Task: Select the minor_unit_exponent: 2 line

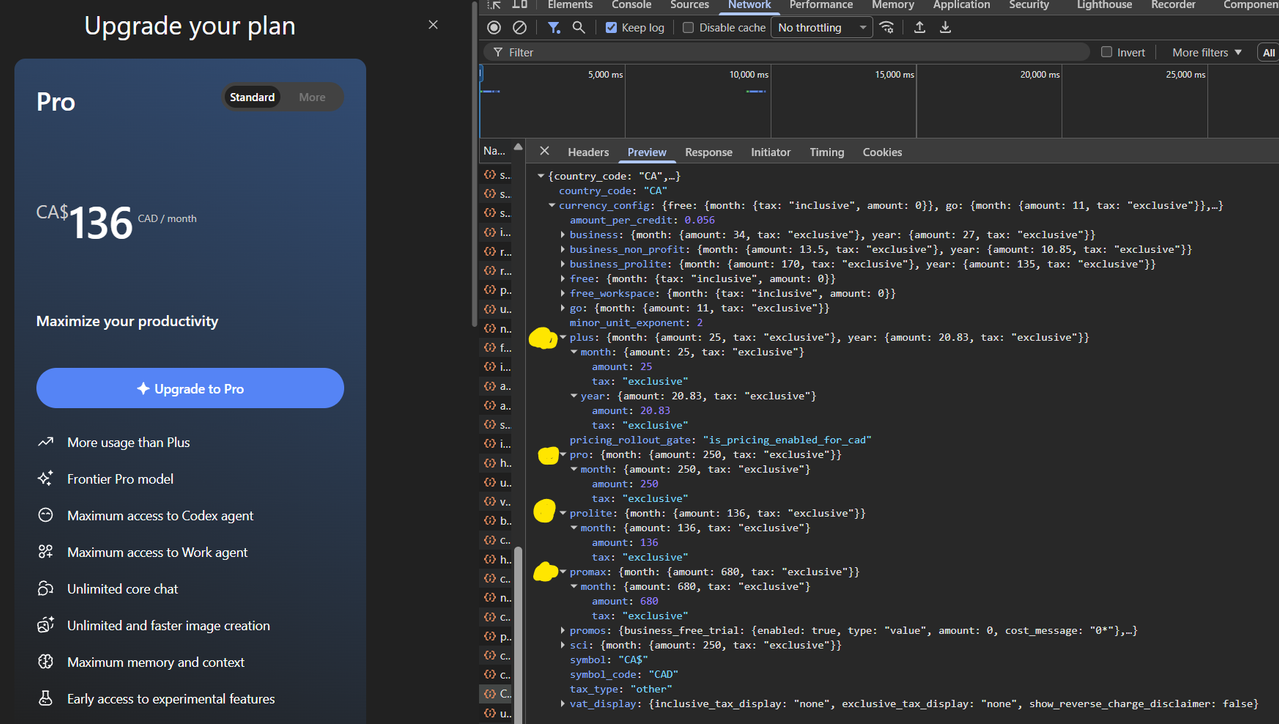Action: 636,322
